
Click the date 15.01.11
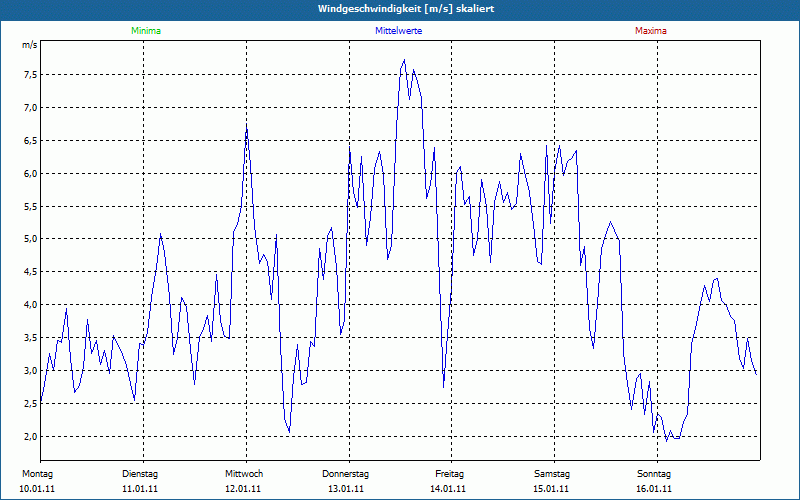[551, 489]
